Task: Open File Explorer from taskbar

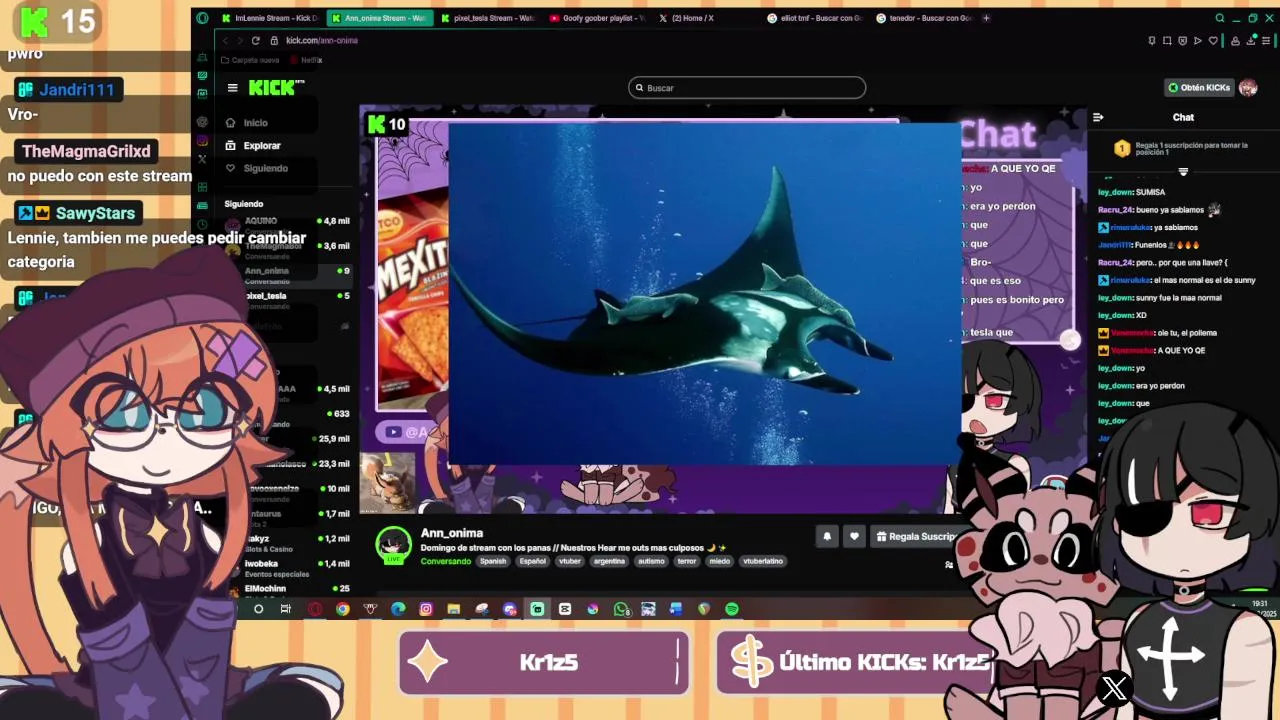Action: [x=454, y=609]
